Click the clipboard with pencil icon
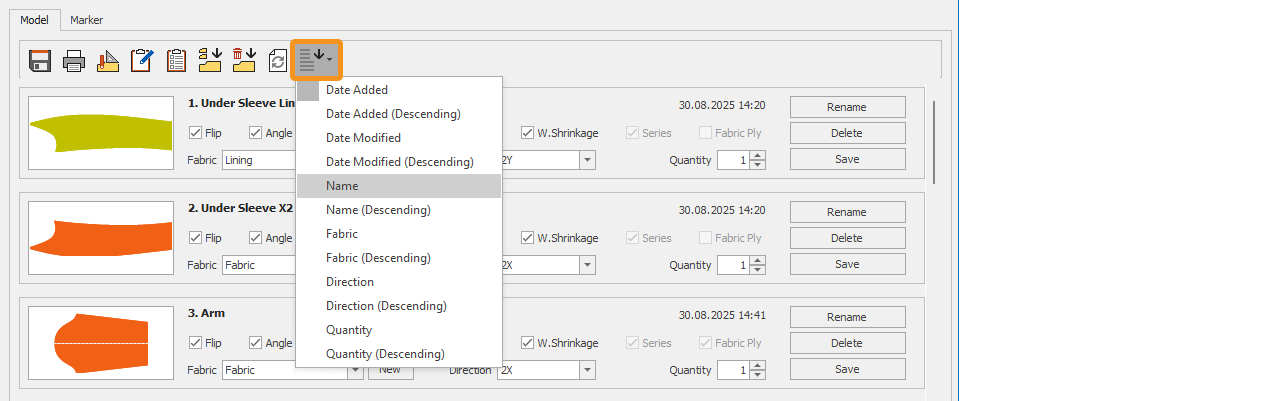Screen dimensions: 1270x401 [x=142, y=61]
